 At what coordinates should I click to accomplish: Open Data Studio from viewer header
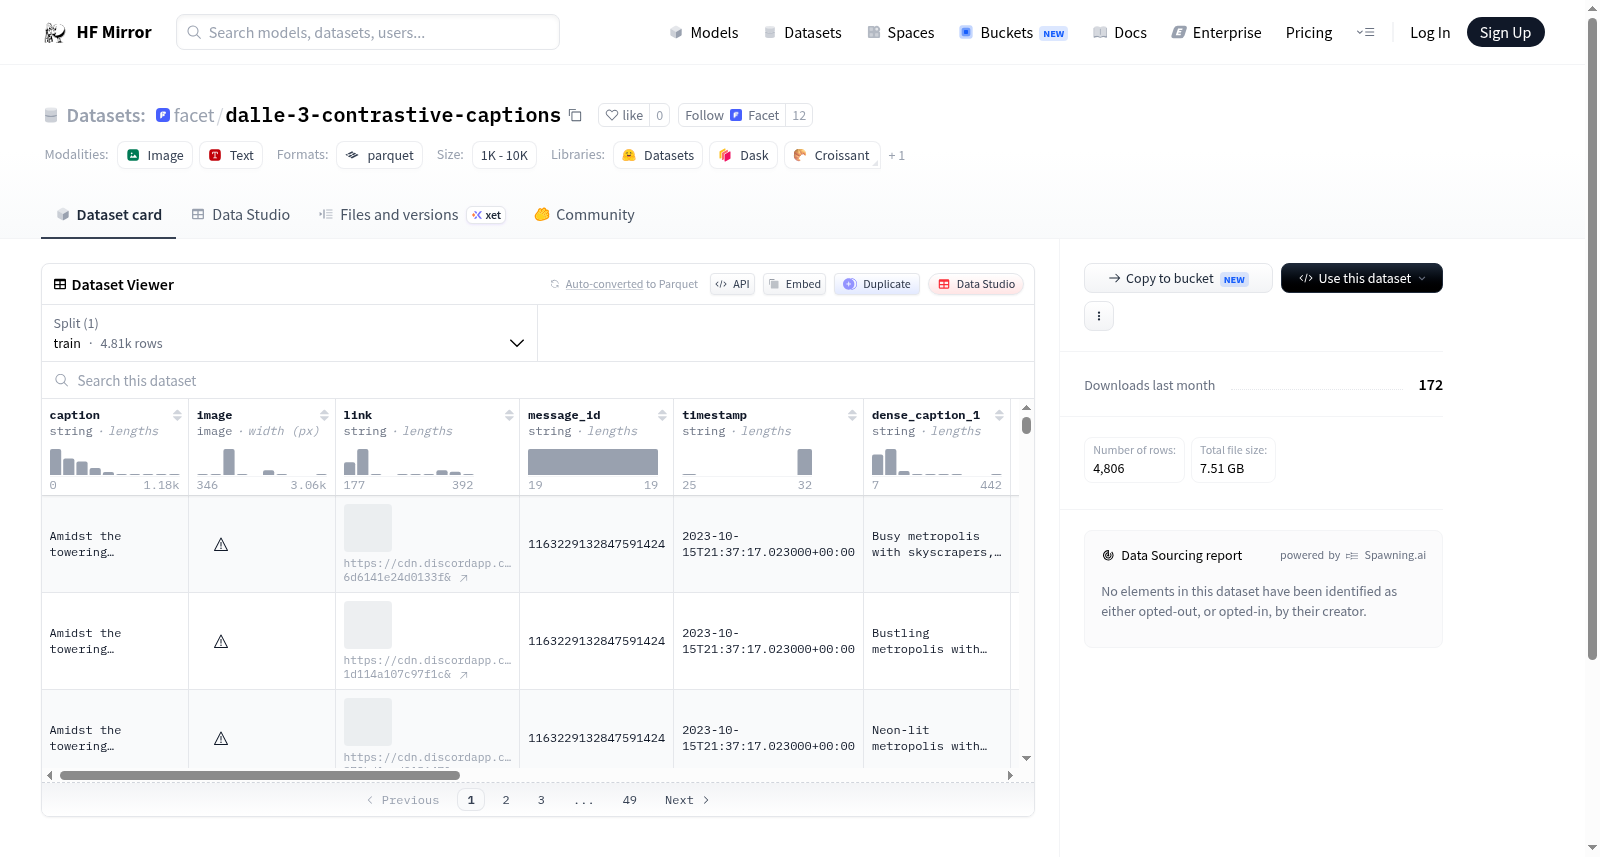tap(976, 284)
